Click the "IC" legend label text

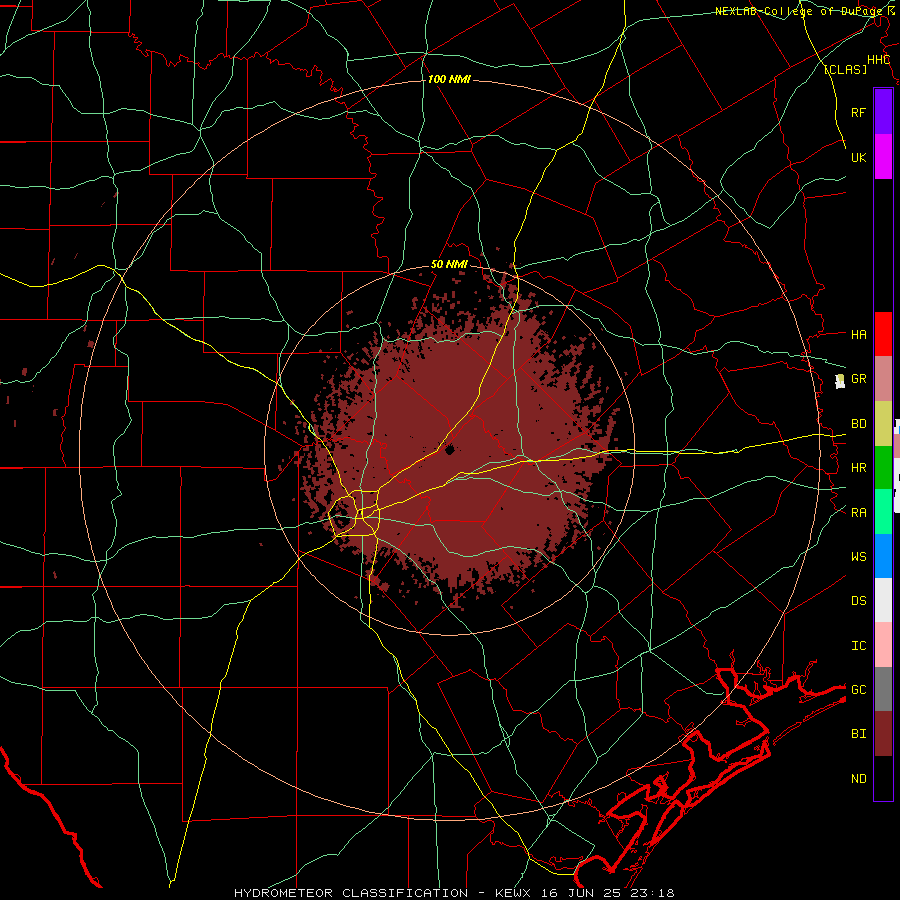click(x=858, y=646)
